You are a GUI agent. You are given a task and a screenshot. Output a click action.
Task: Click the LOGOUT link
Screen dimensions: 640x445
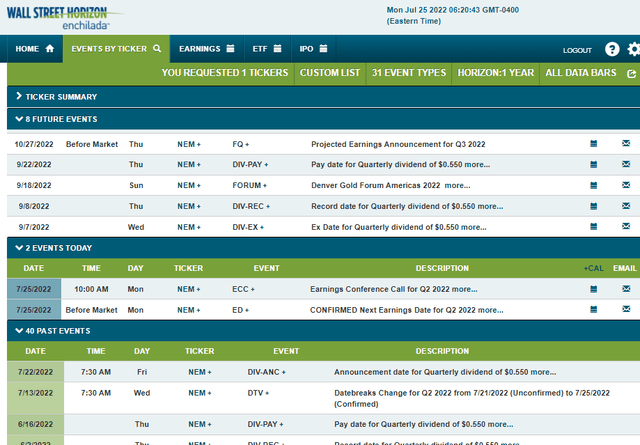tap(577, 50)
